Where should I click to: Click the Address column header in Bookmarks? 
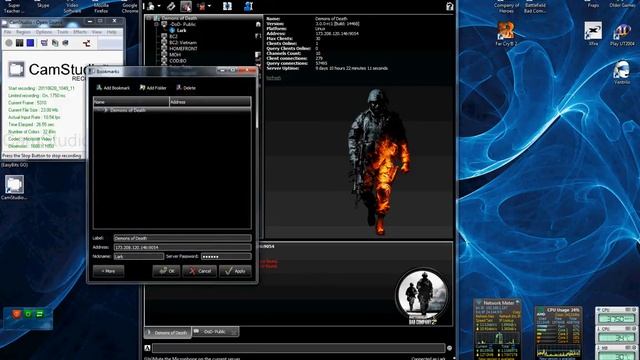click(210, 102)
